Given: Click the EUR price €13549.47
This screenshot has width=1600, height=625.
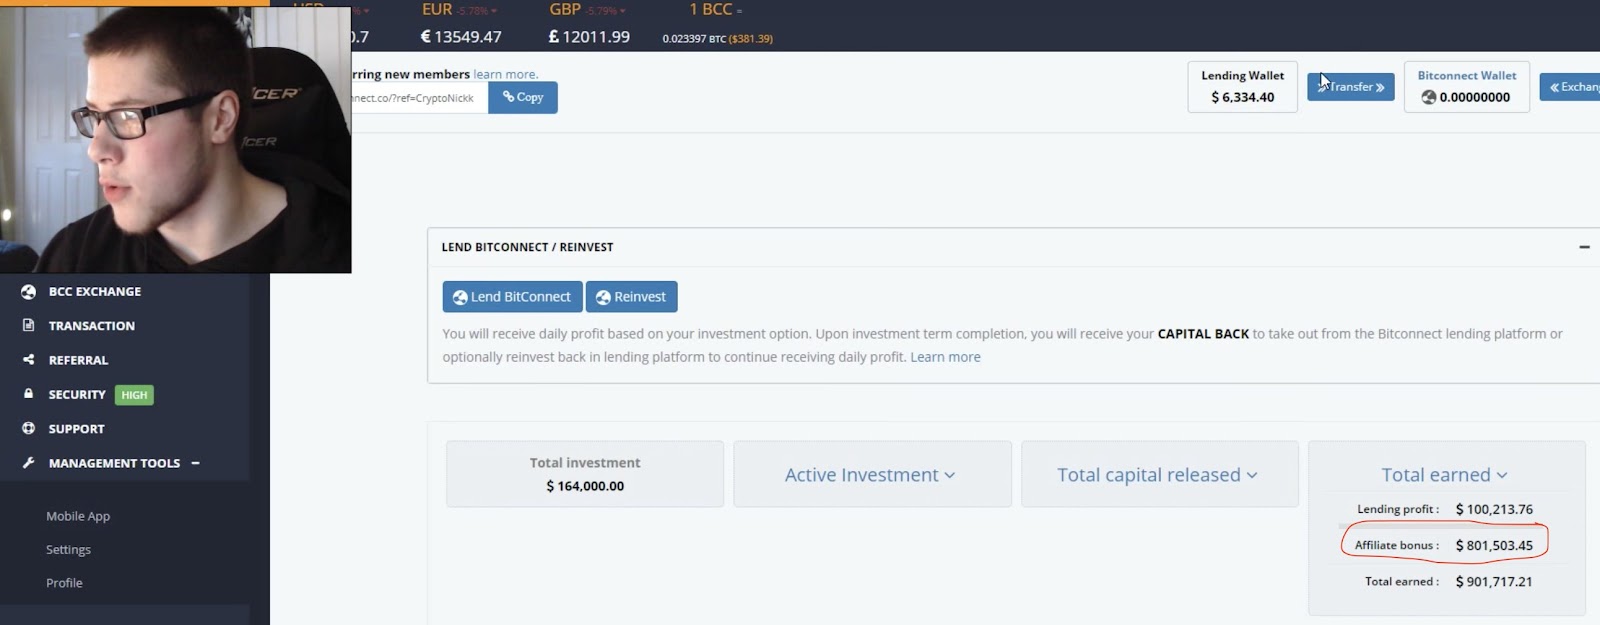Looking at the screenshot, I should point(461,37).
